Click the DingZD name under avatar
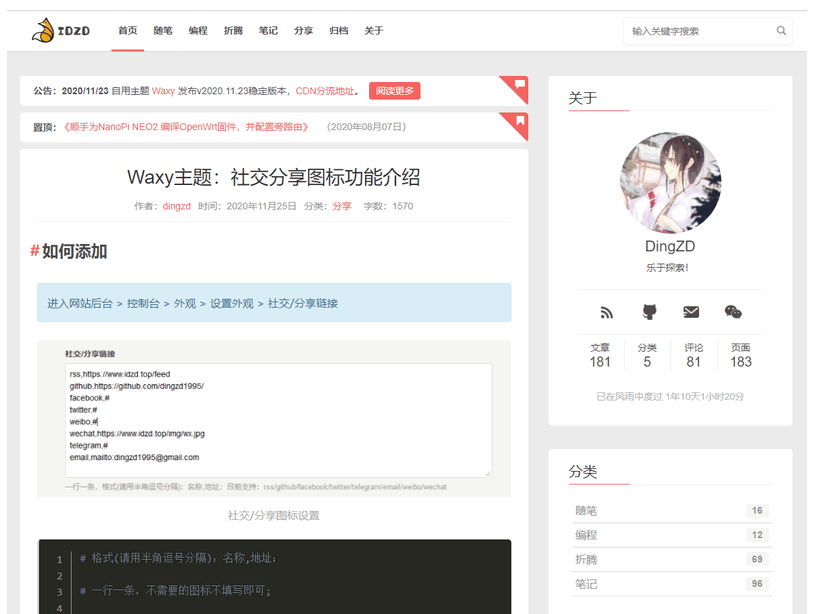The height and width of the screenshot is (614, 820). (670, 246)
